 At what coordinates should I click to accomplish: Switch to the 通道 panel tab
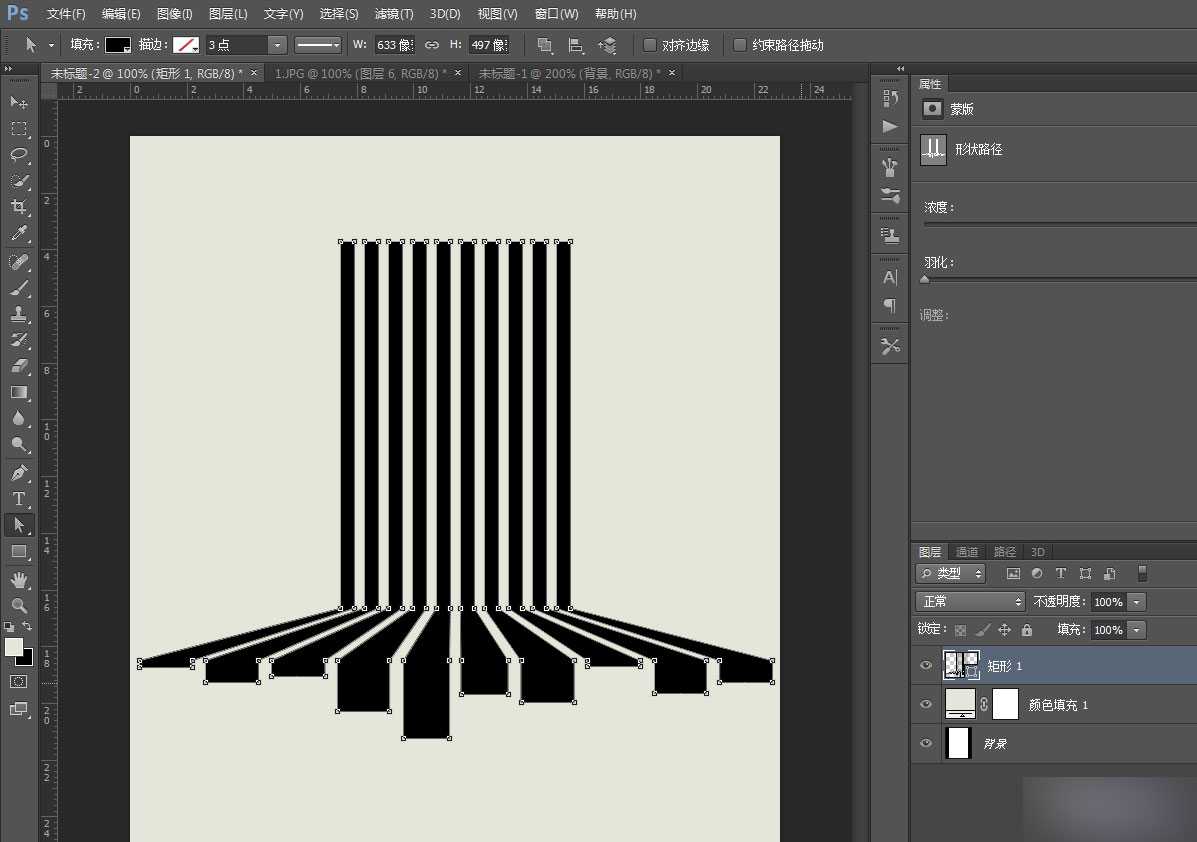[967, 552]
